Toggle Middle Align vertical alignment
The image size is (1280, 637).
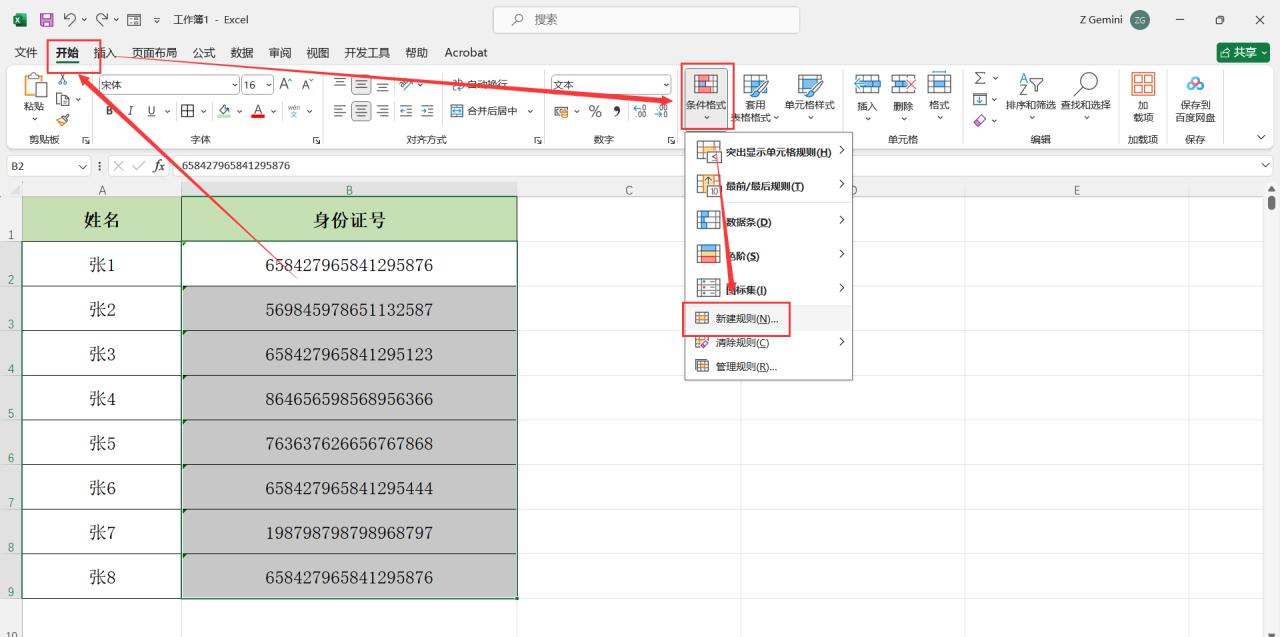coord(361,85)
